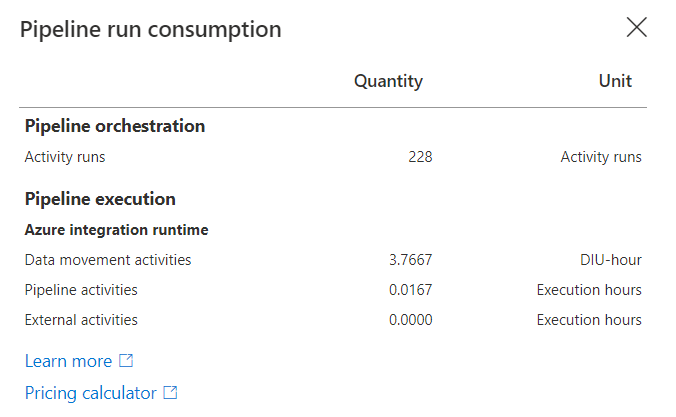Select the Quantity column header
Viewport: 676px width, 417px height.
(x=388, y=81)
